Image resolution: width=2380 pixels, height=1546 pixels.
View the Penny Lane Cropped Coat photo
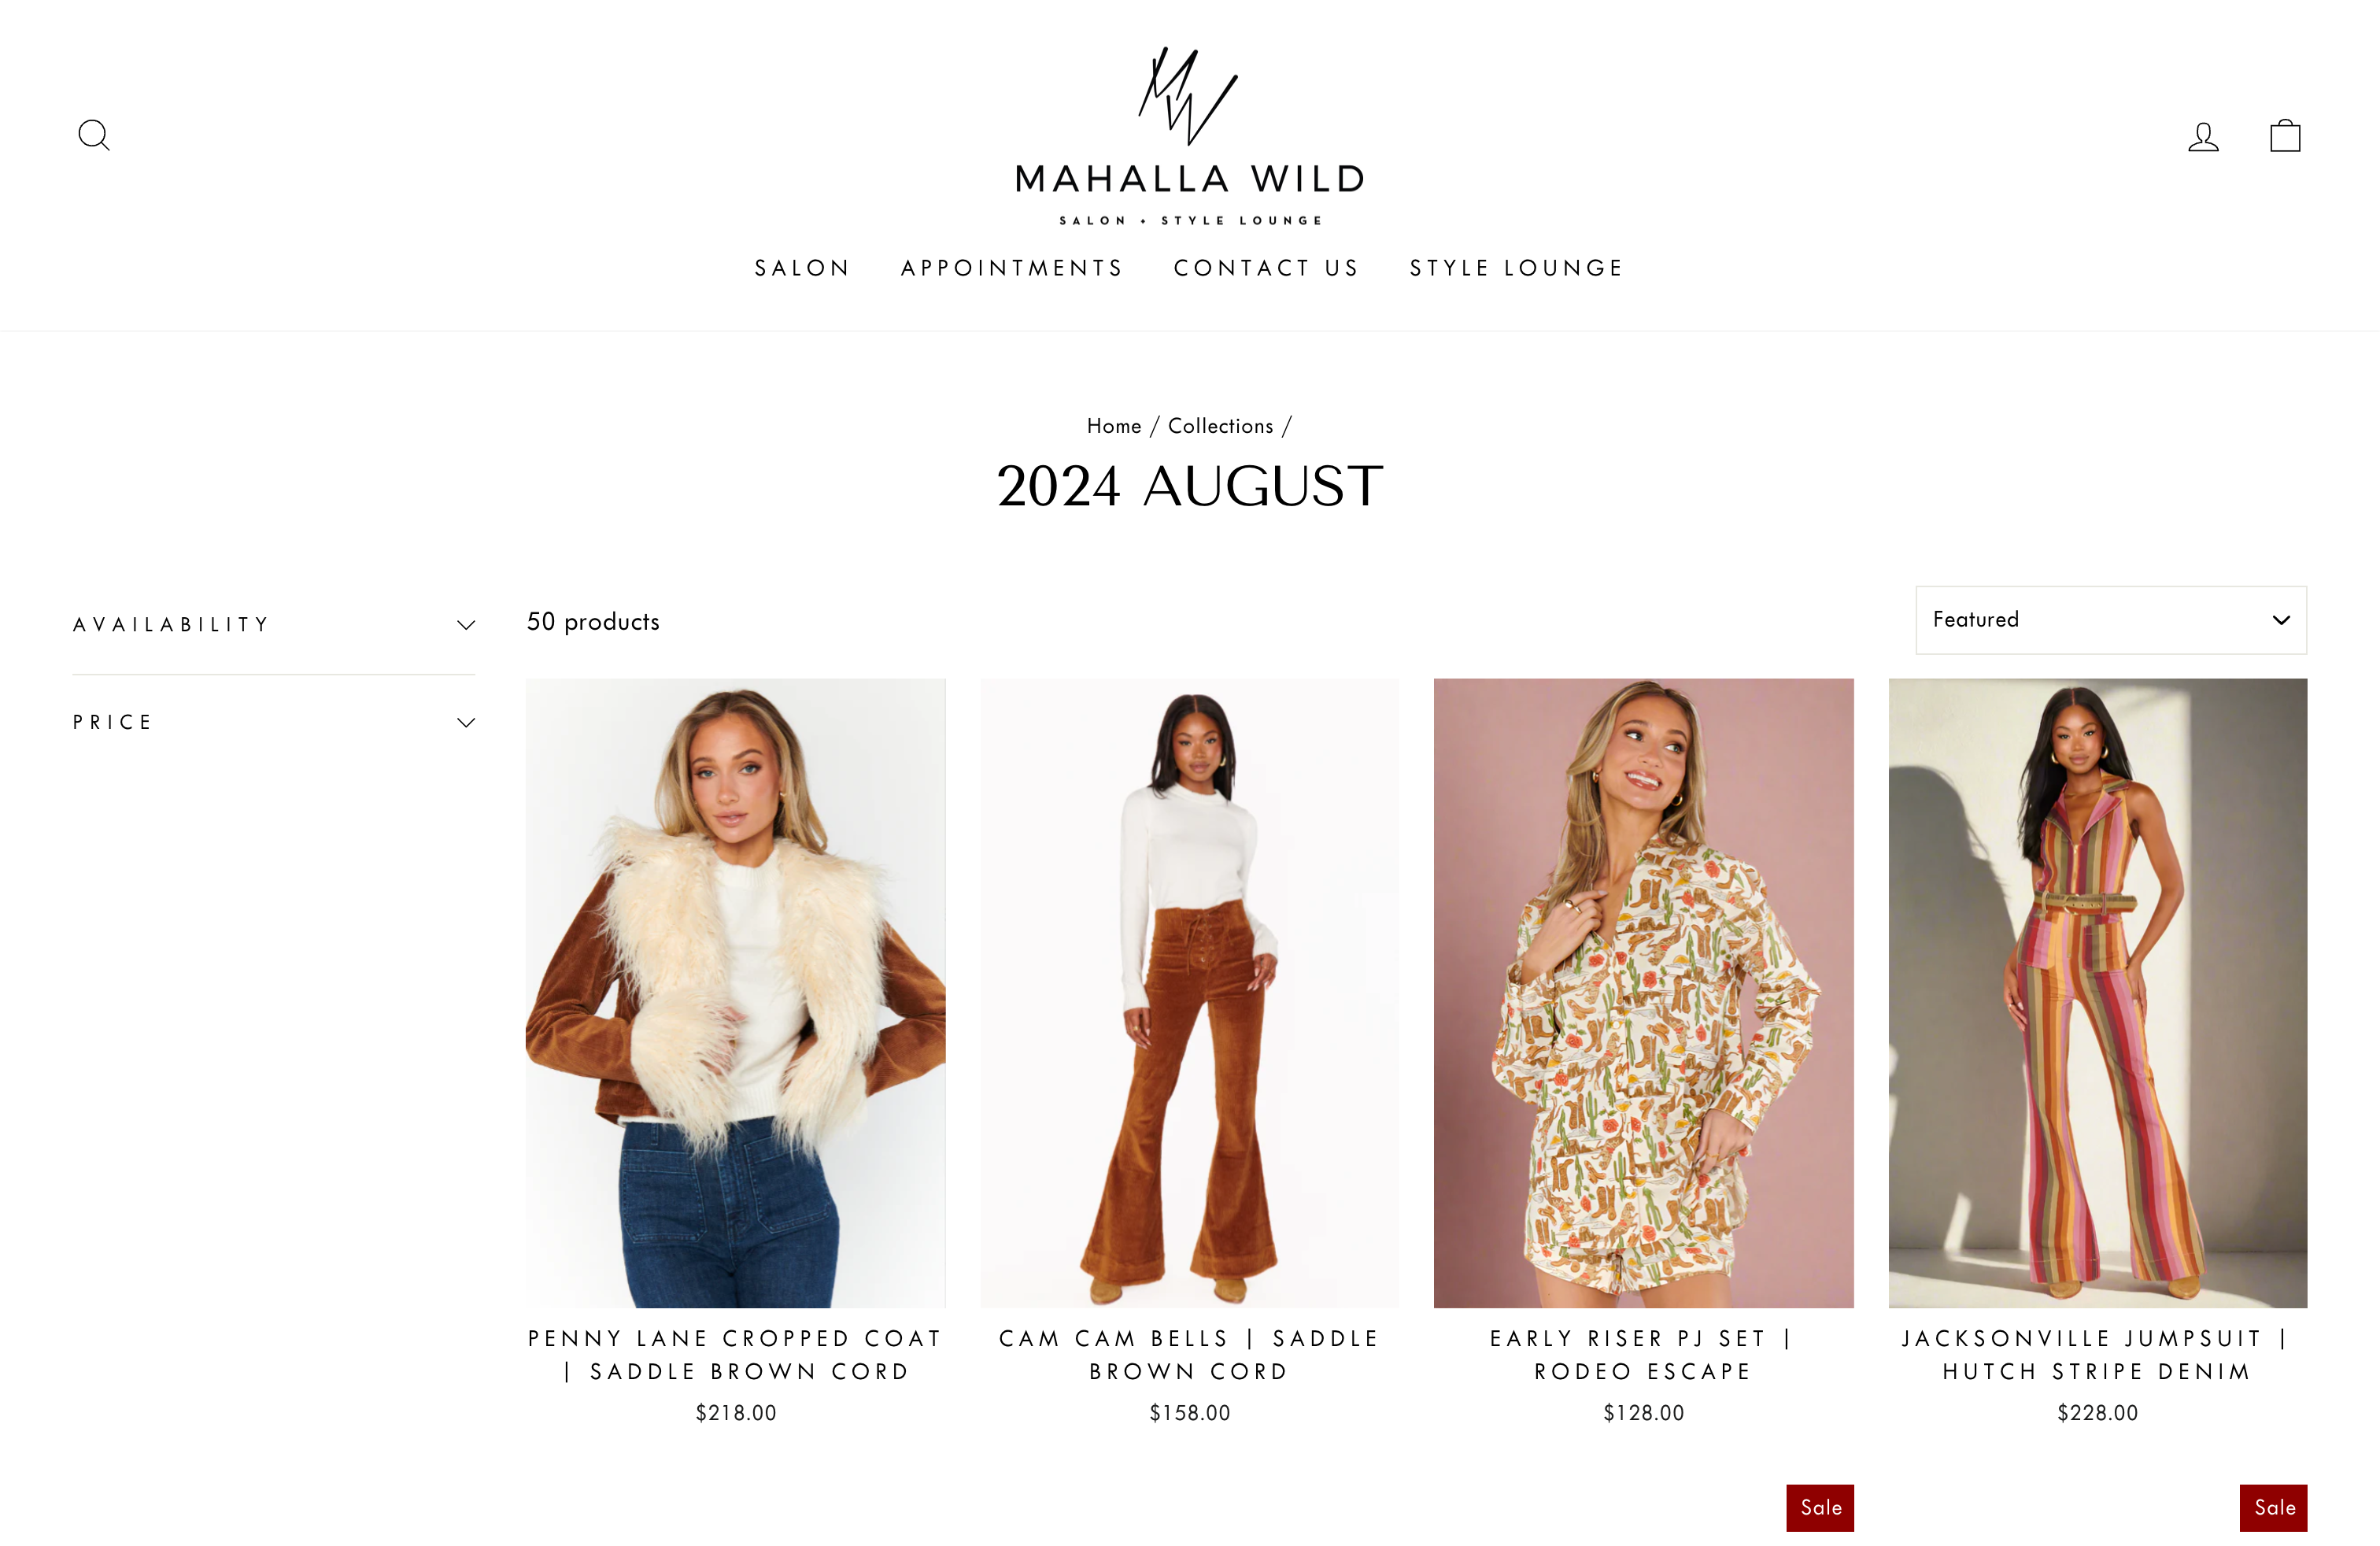coord(736,993)
